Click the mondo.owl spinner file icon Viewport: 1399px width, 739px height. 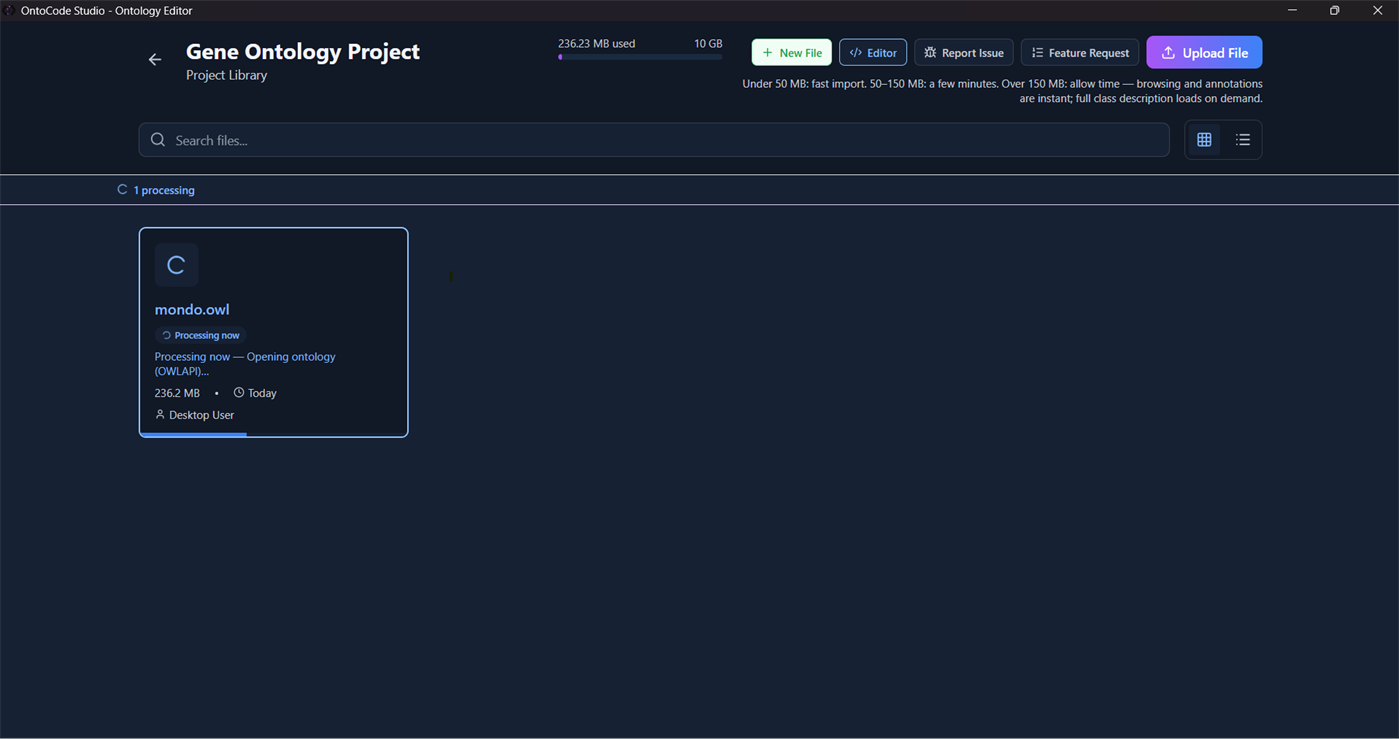(176, 265)
